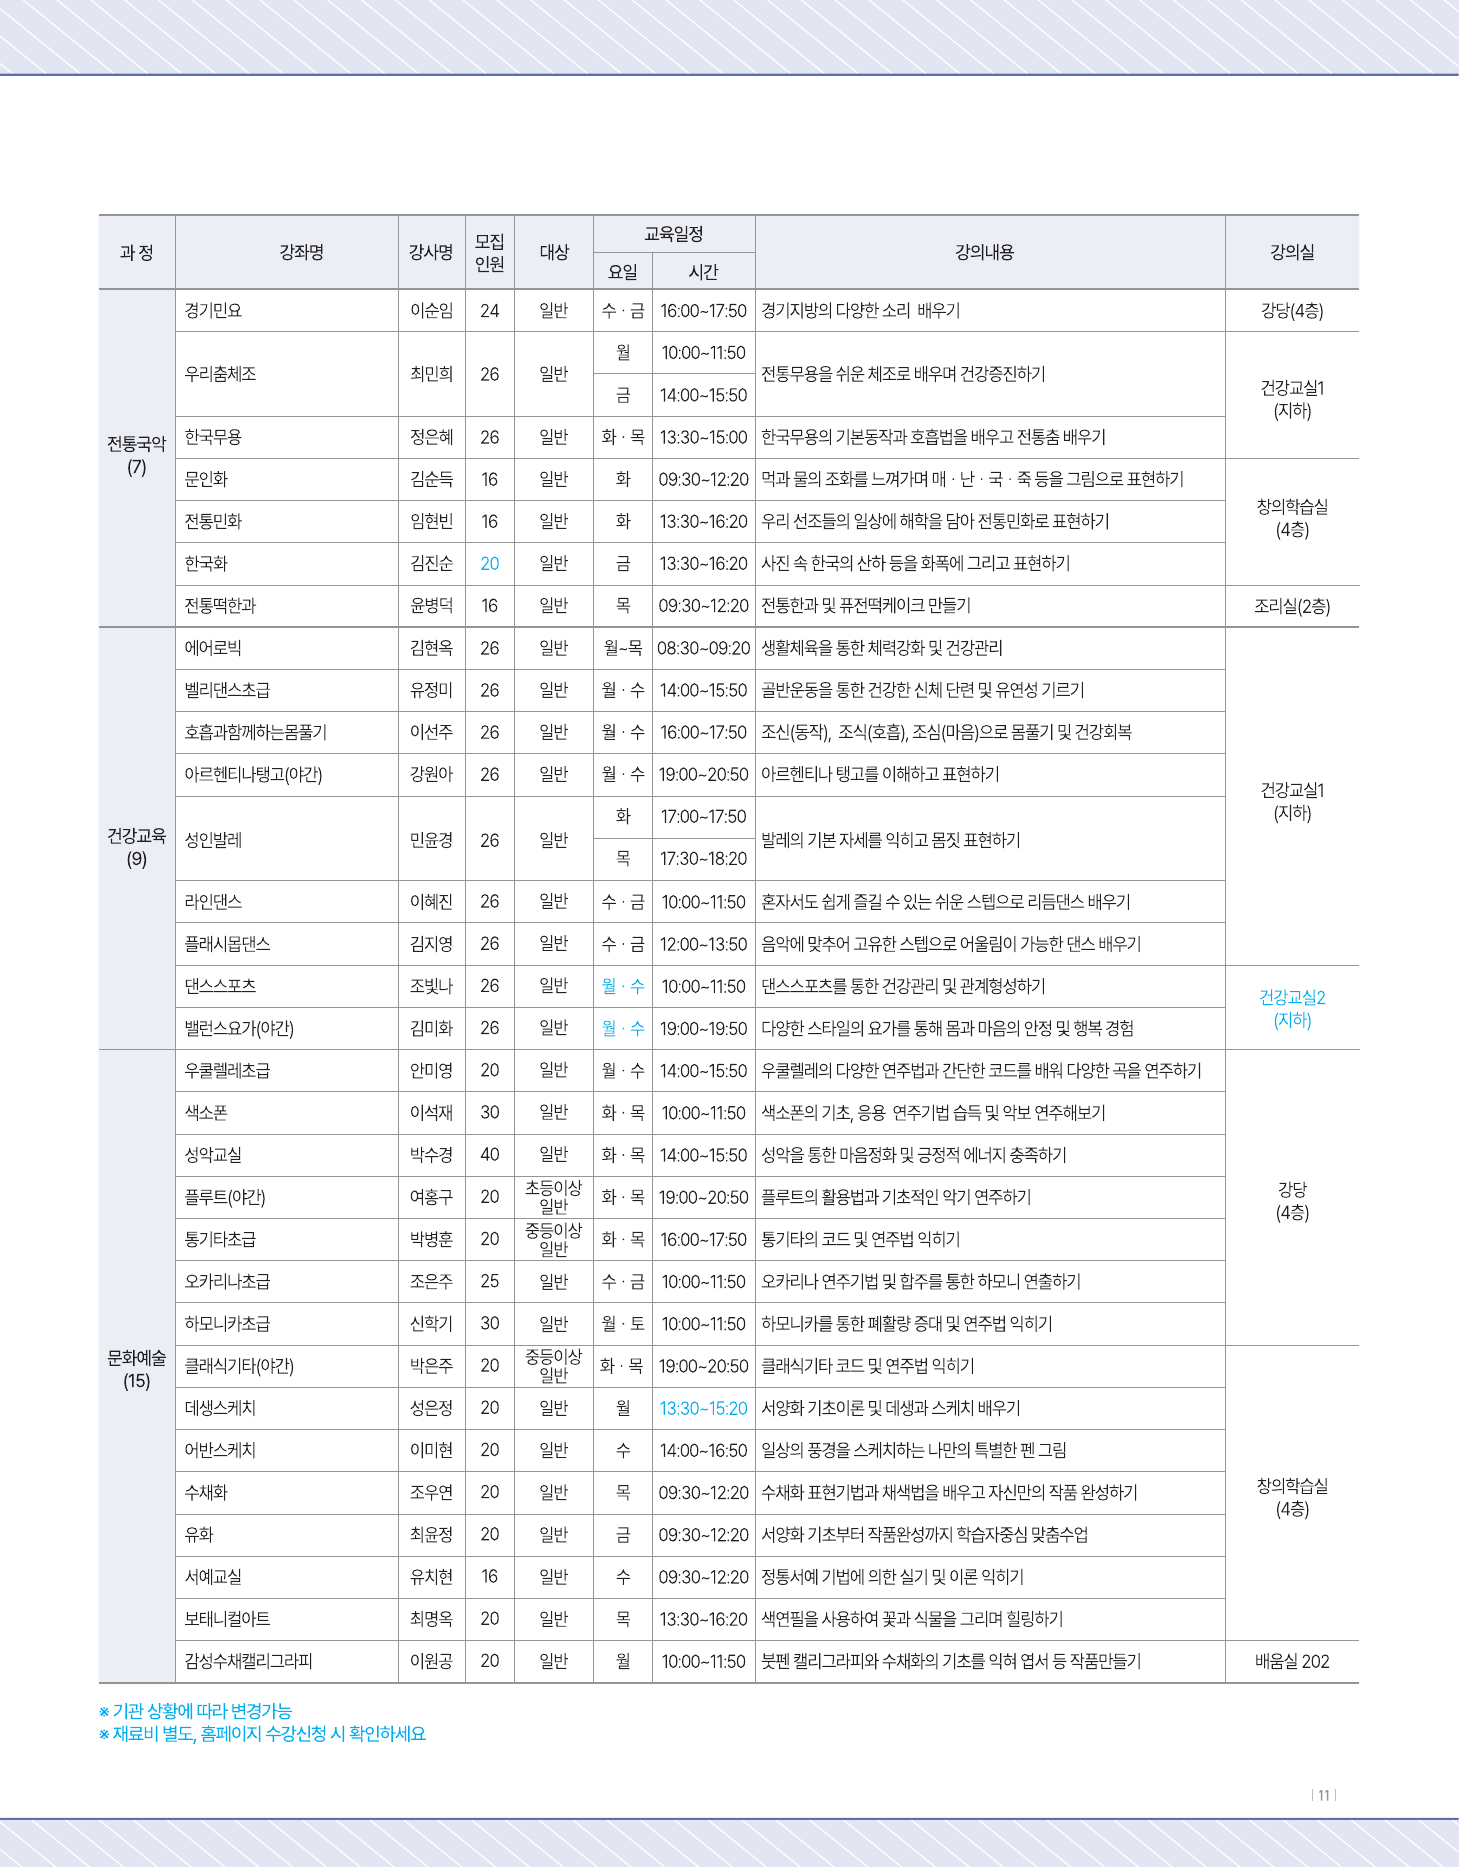This screenshot has height=1867, width=1459.
Task: Select the 우쿨렐레초급 course name
Action: click(x=227, y=1071)
